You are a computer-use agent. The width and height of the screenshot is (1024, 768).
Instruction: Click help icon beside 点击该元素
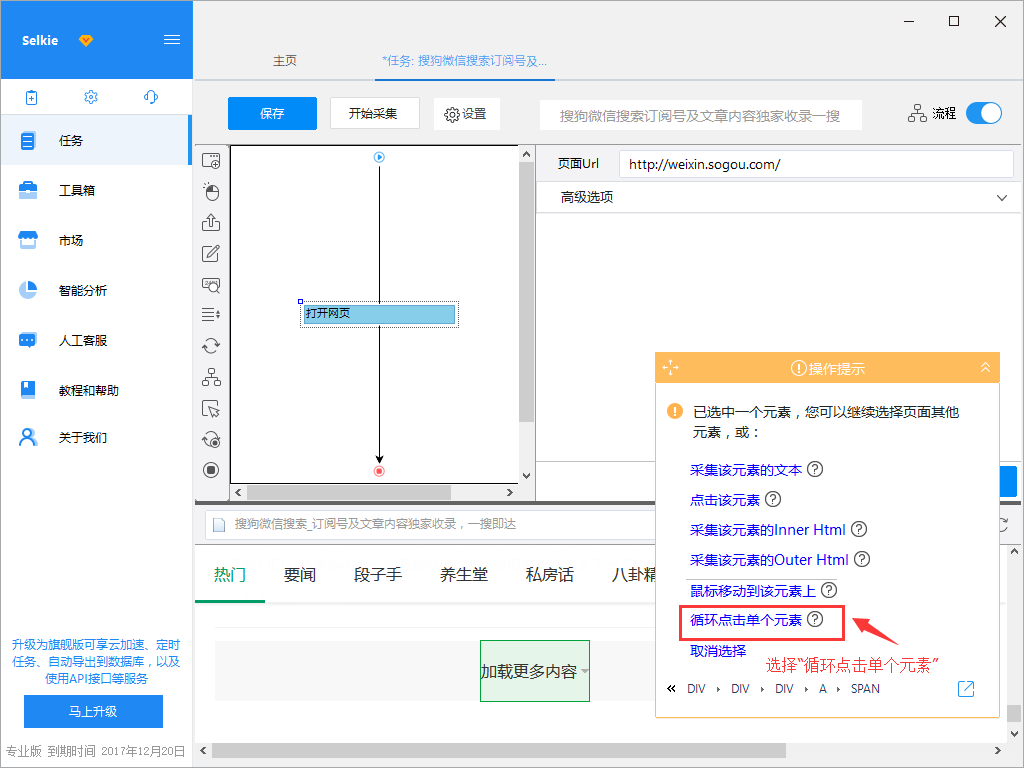pyautogui.click(x=773, y=500)
